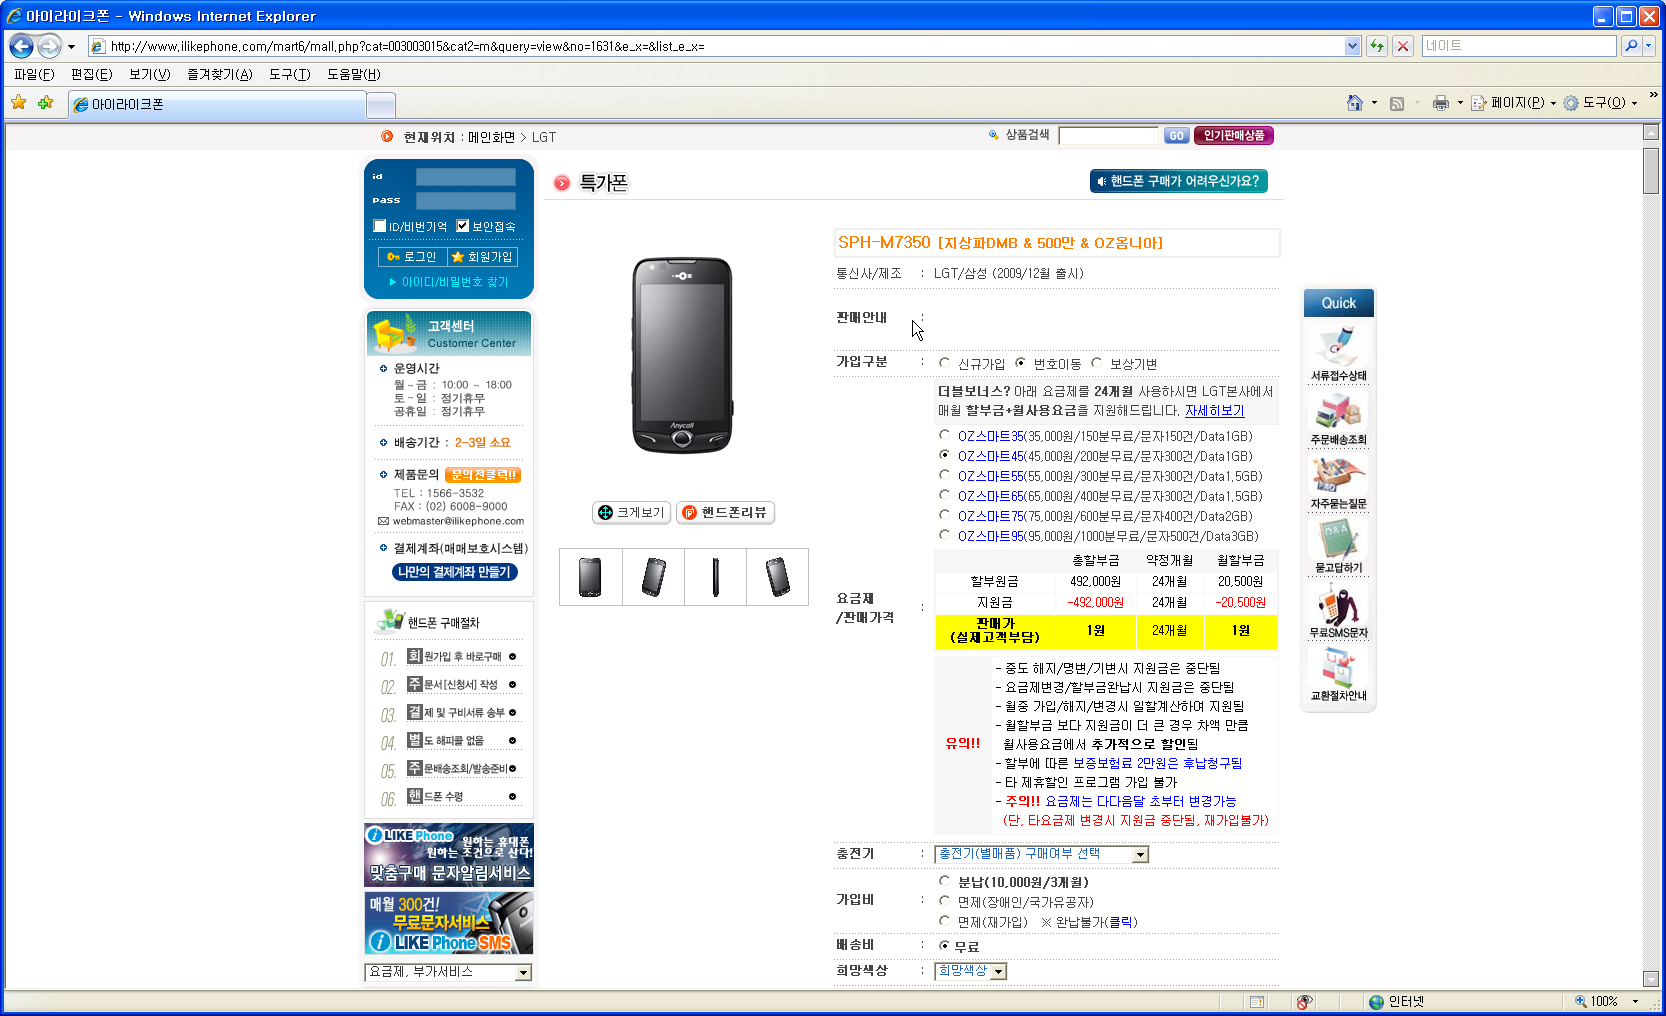Viewport: 1666px width, 1016px height.
Task: Click the 자세히보기 link
Action: tap(1214, 410)
